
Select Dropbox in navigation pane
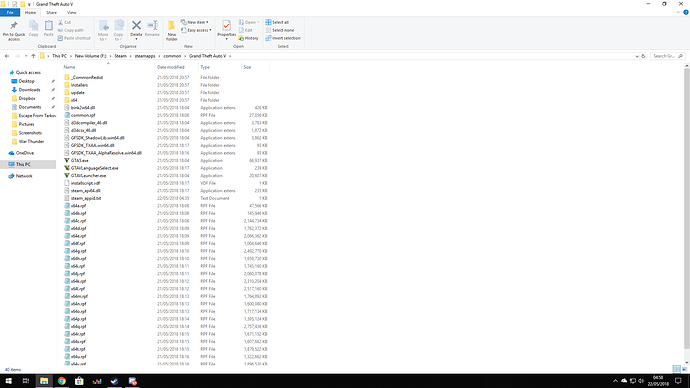pyautogui.click(x=27, y=99)
